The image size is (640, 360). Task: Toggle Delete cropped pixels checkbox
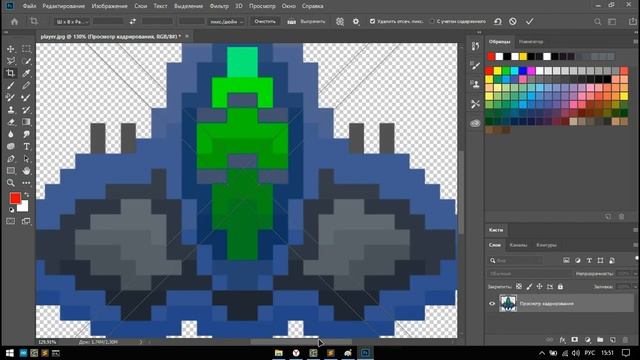coord(372,21)
